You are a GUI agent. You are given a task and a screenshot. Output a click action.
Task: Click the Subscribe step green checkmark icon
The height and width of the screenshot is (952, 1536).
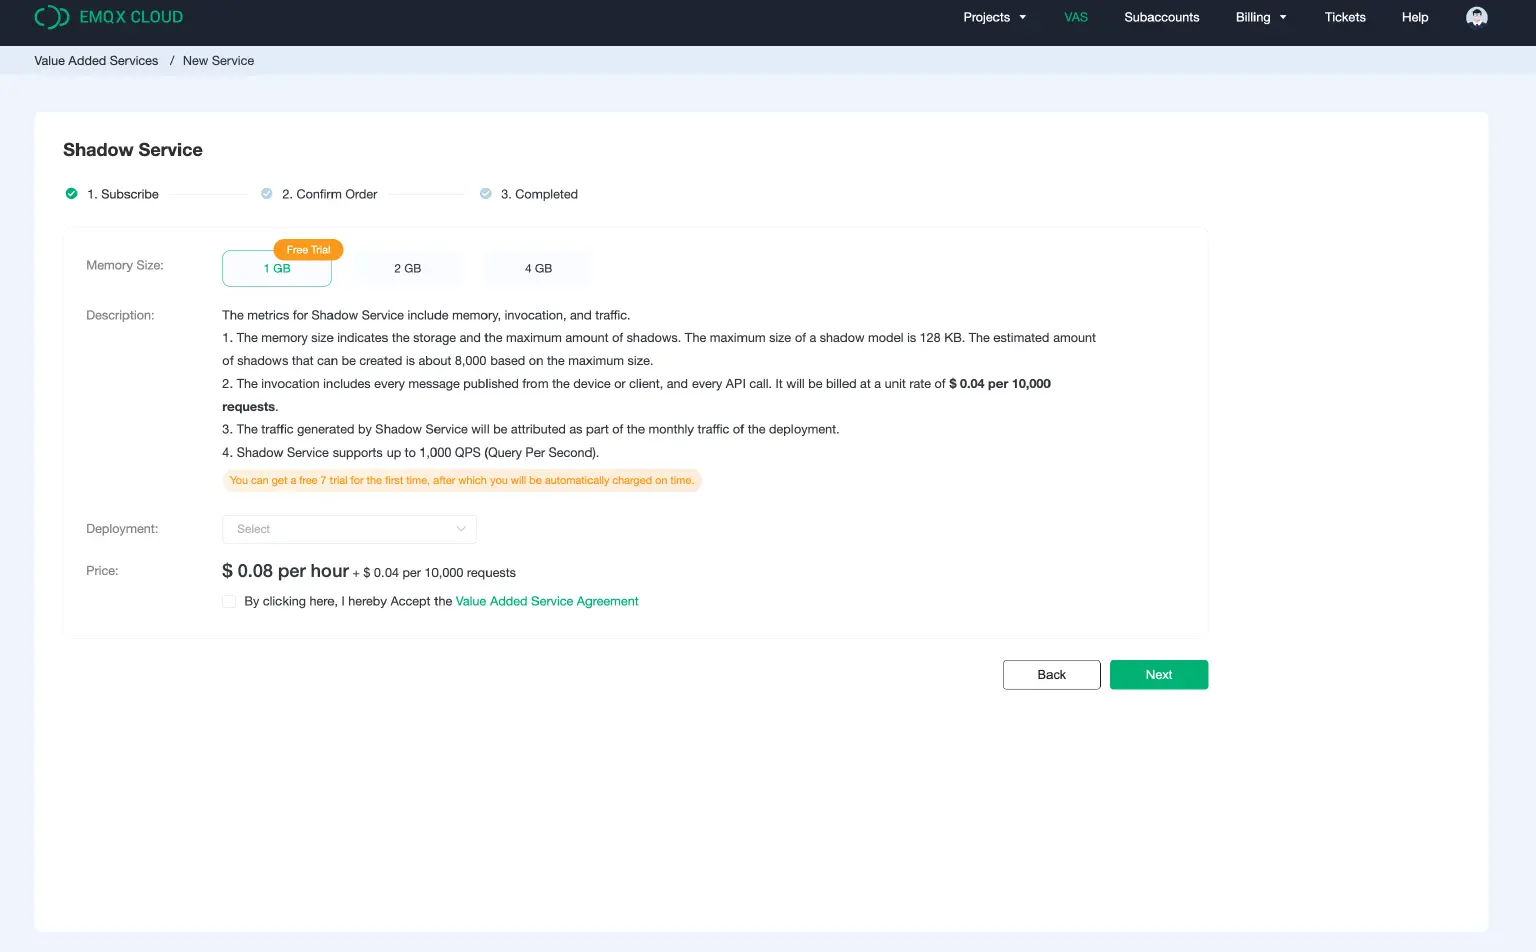(x=71, y=194)
